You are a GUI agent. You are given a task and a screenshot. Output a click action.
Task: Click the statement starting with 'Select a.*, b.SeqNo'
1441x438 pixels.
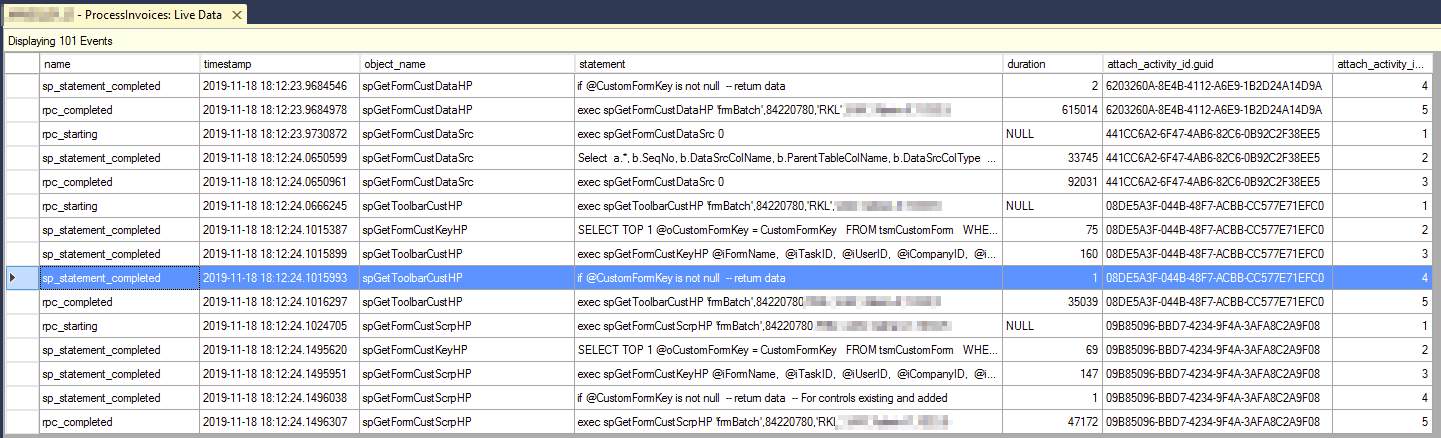tap(788, 158)
